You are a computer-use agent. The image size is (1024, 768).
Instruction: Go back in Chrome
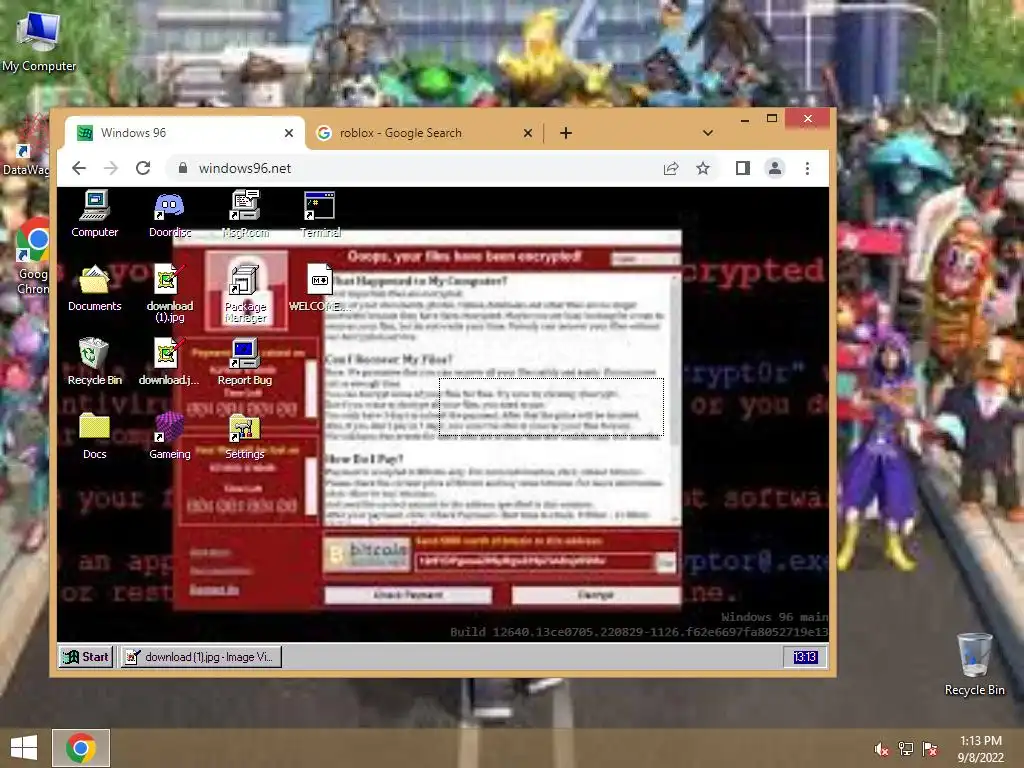click(79, 168)
